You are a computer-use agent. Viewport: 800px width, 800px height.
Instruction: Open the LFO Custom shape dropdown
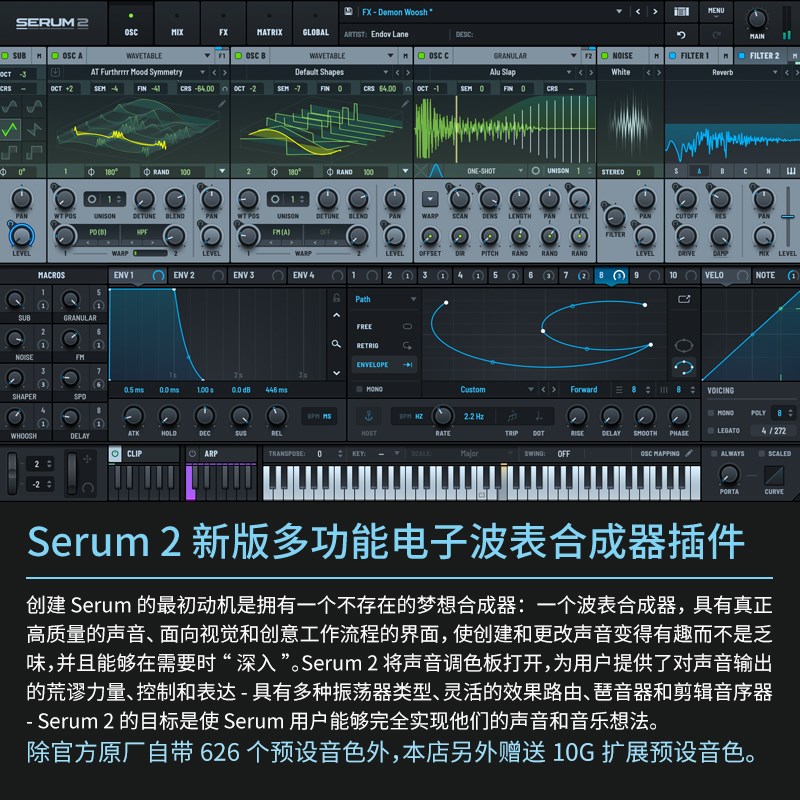coord(531,389)
